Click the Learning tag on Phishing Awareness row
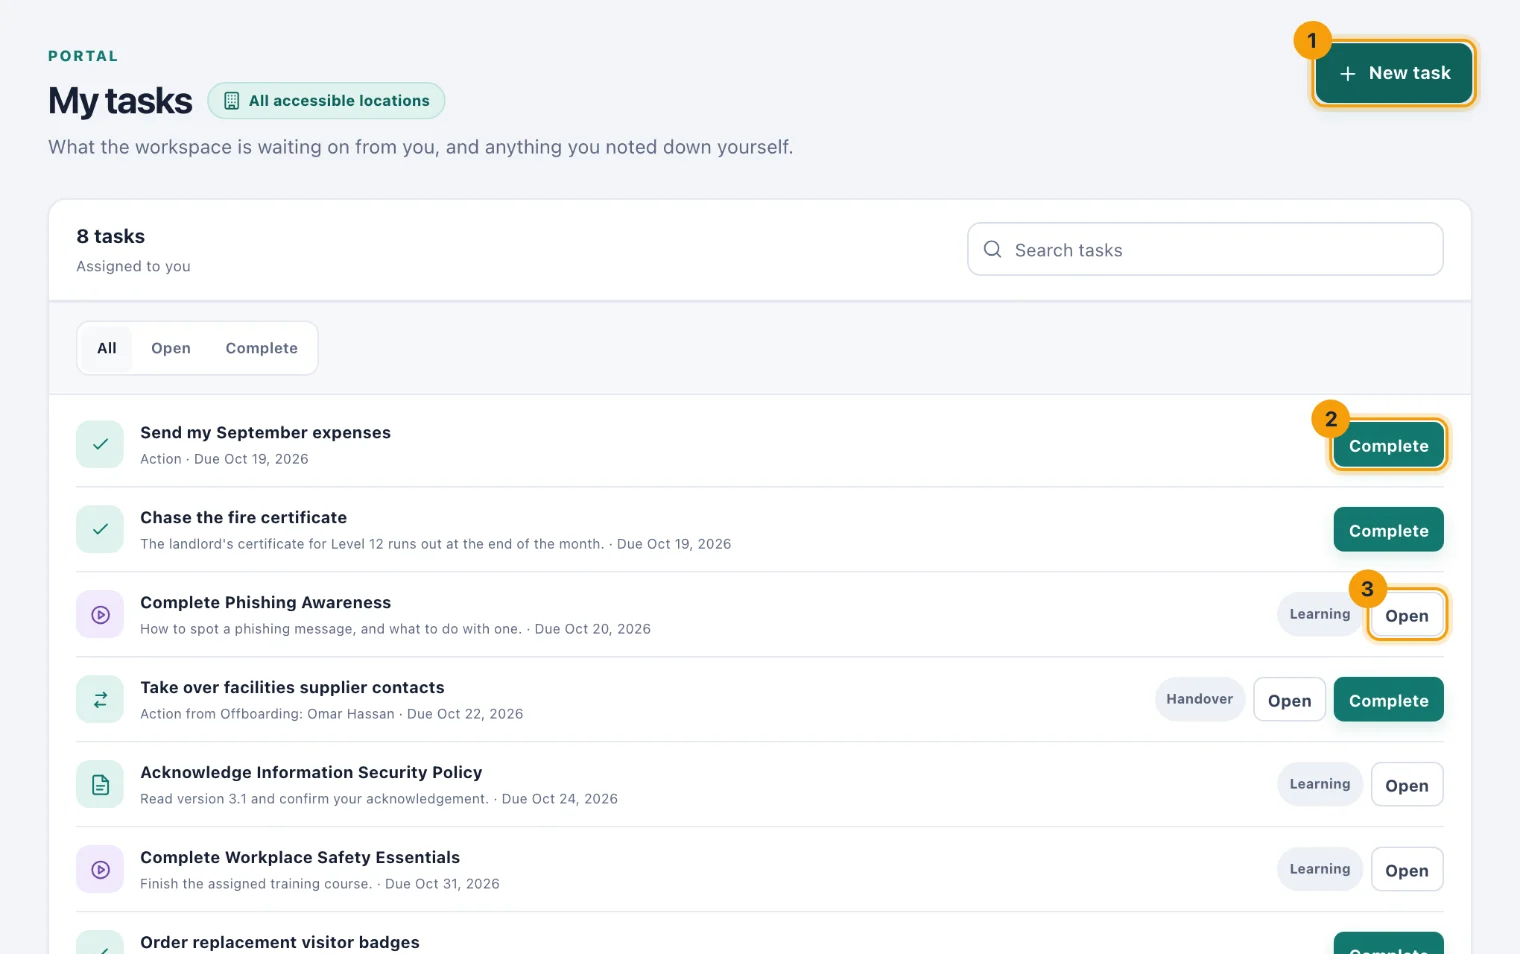 tap(1319, 614)
